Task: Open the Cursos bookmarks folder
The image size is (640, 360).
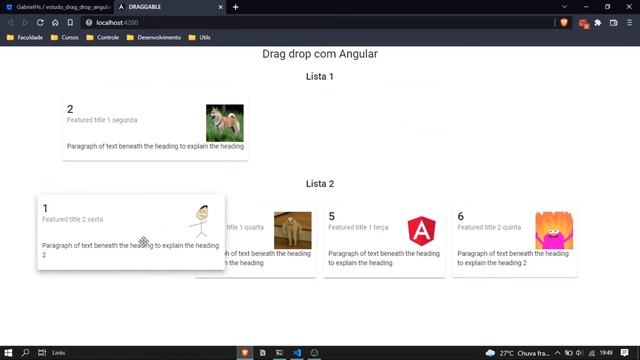Action: (x=64, y=38)
